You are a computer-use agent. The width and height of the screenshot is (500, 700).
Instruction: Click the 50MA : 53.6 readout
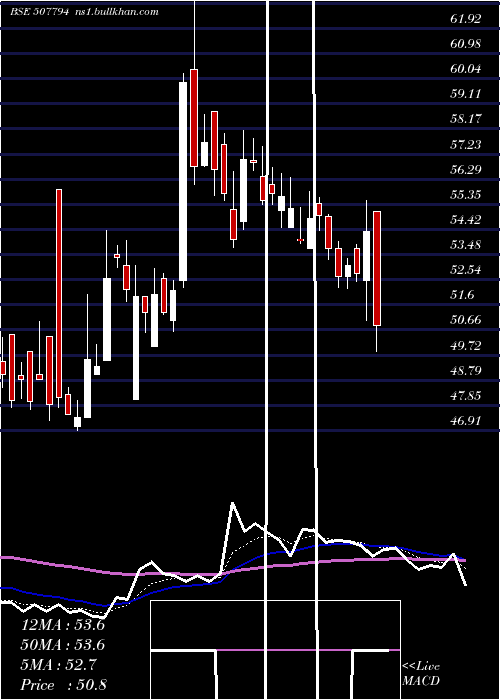62,645
